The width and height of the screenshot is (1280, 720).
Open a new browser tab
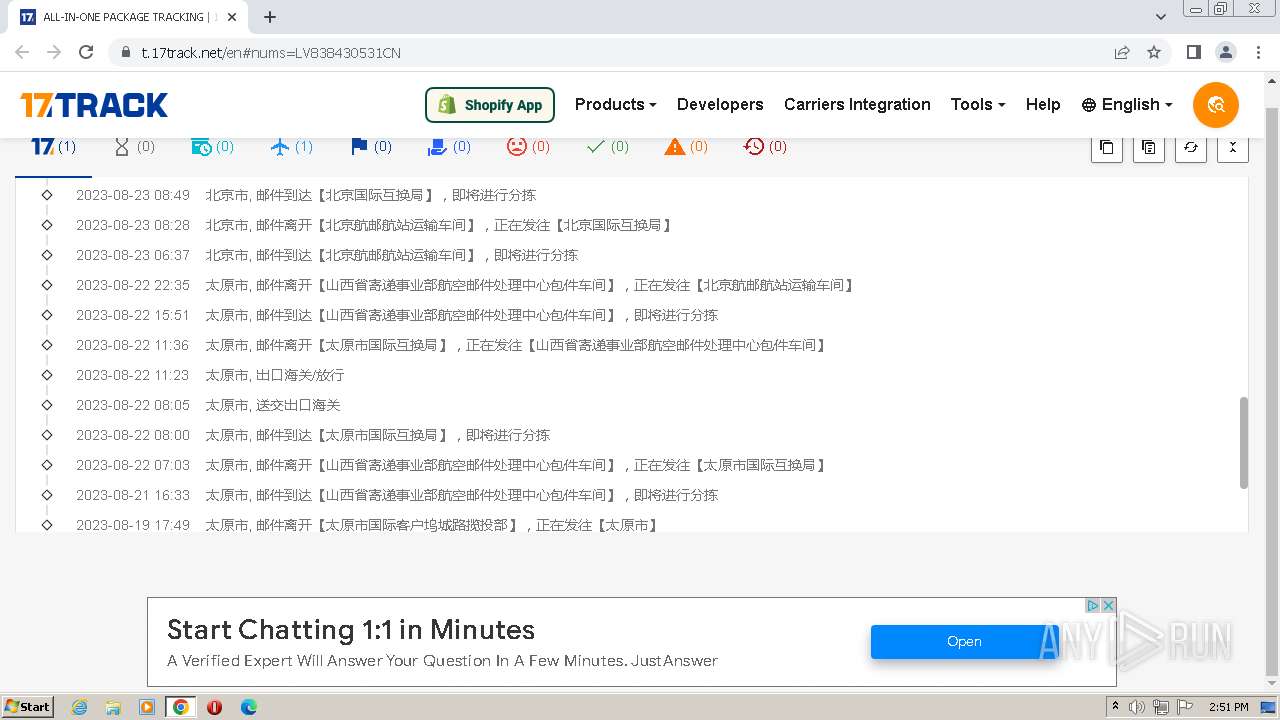(x=270, y=17)
